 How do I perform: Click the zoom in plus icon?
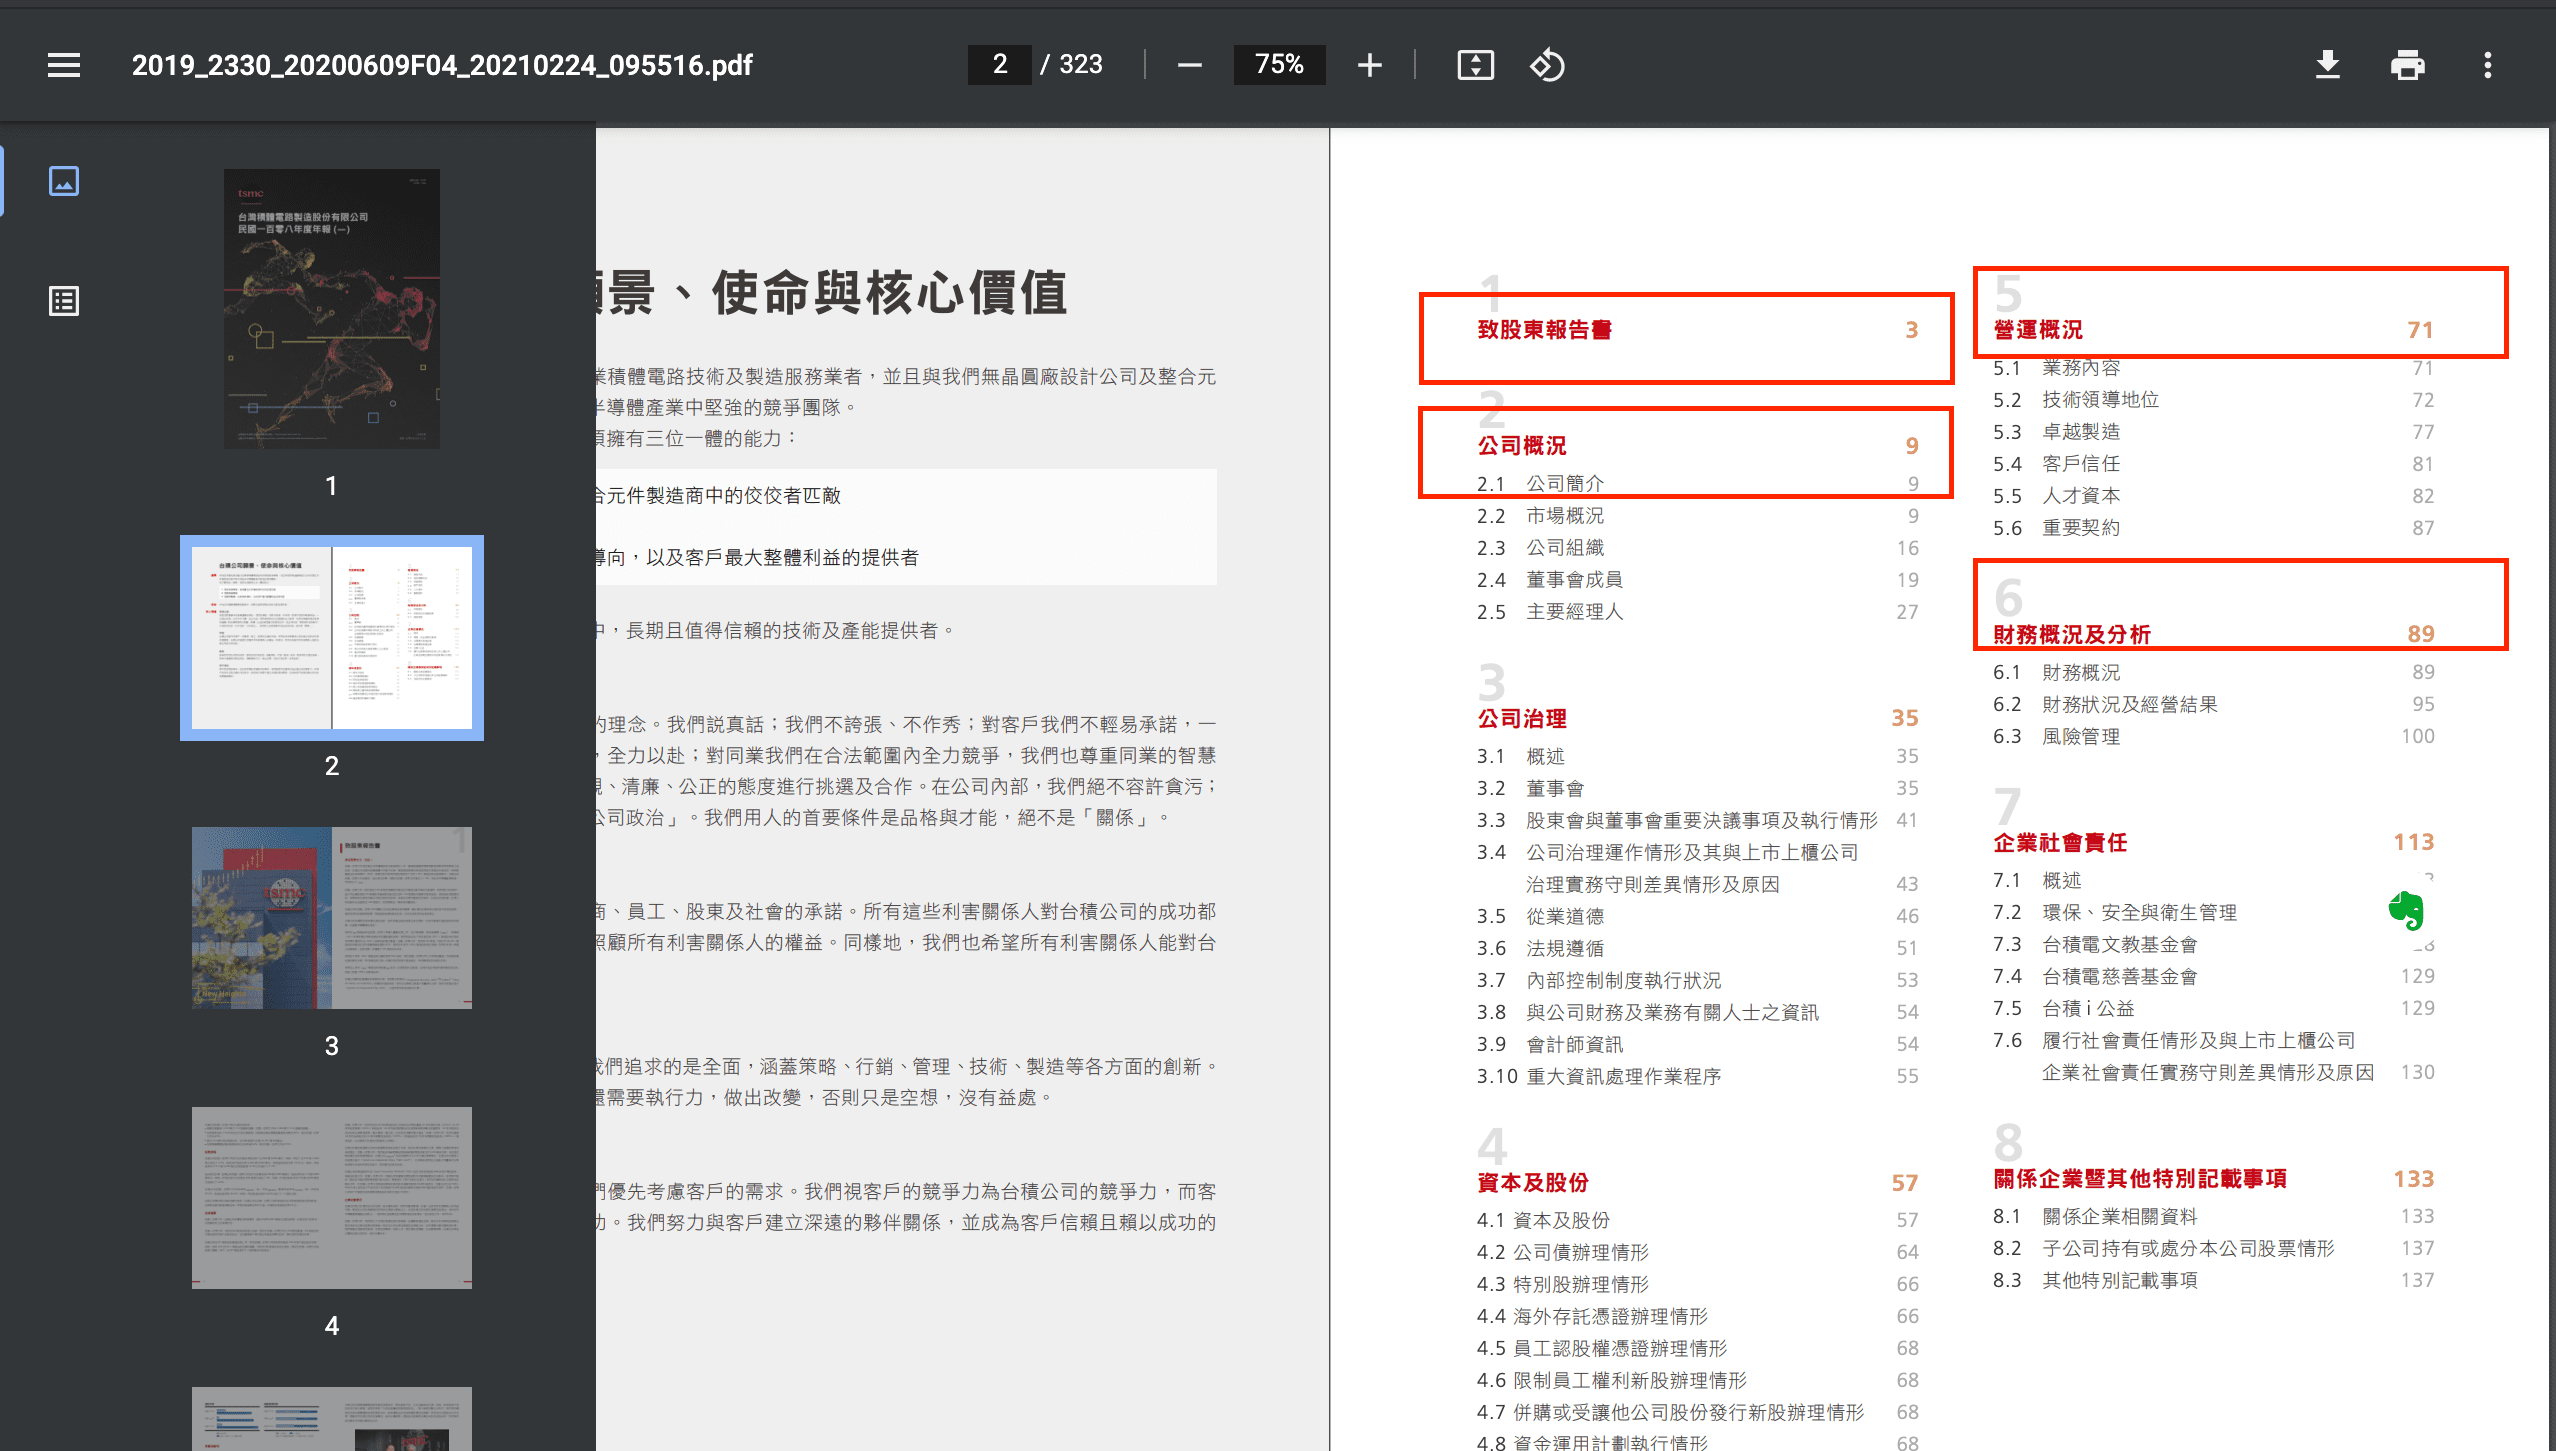coord(1369,65)
